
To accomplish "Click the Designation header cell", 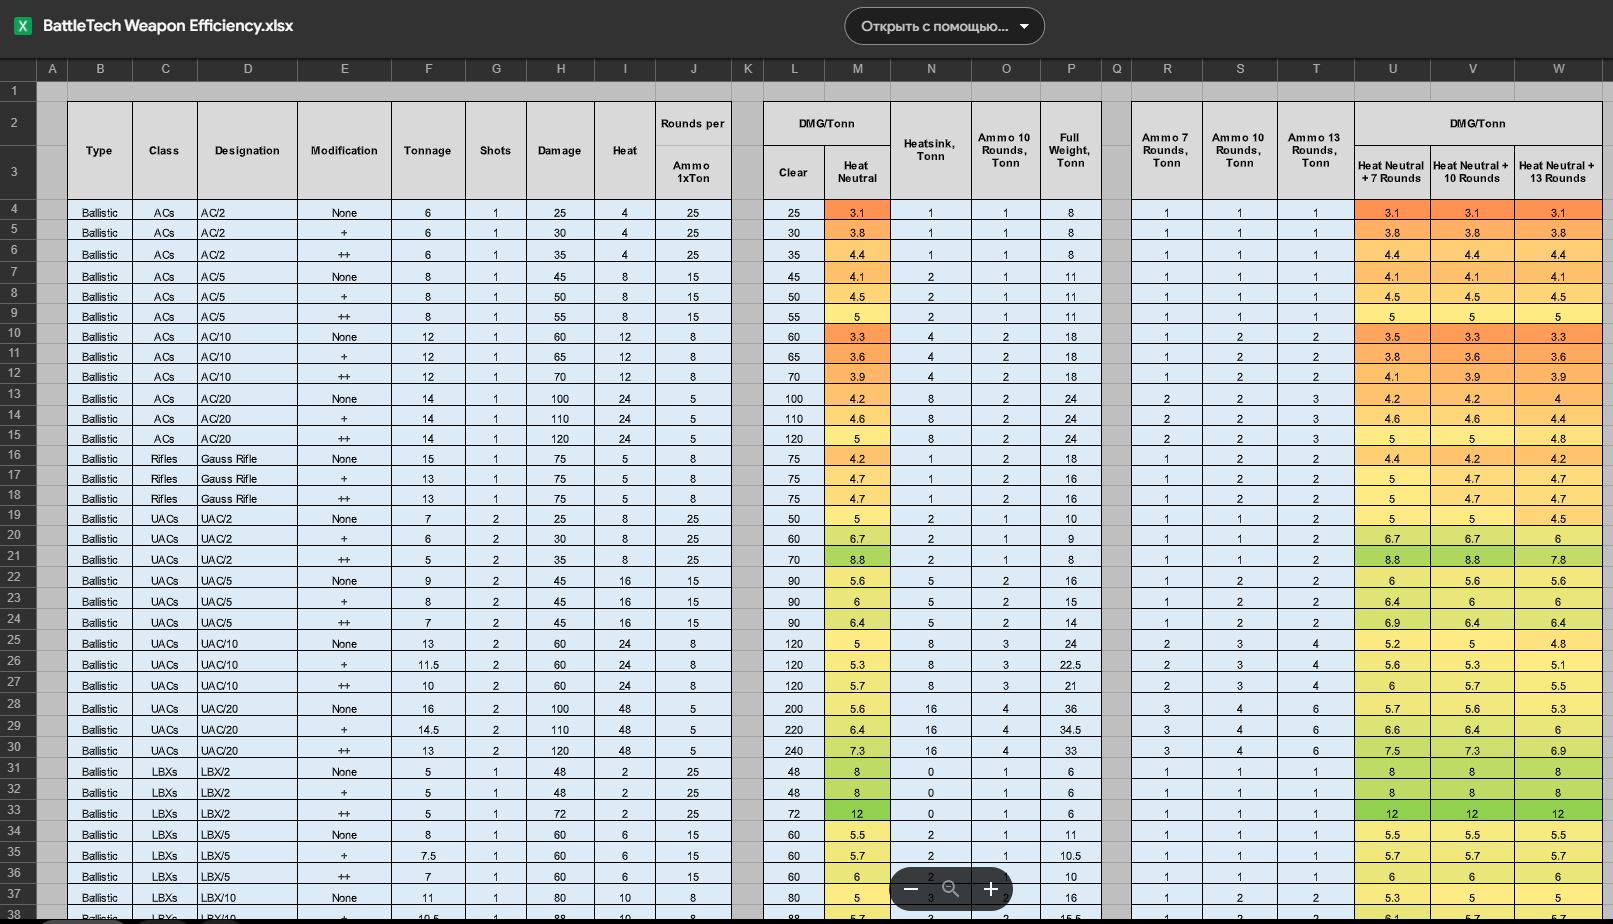I will pyautogui.click(x=247, y=150).
